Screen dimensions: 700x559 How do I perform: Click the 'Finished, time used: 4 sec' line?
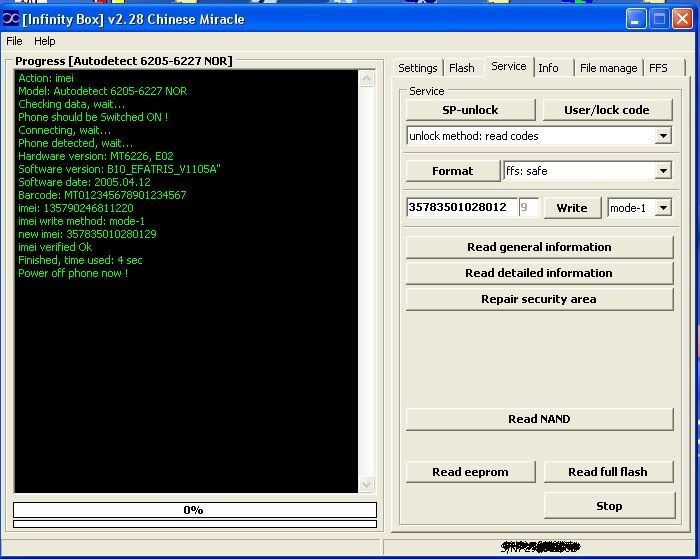pyautogui.click(x=80, y=260)
